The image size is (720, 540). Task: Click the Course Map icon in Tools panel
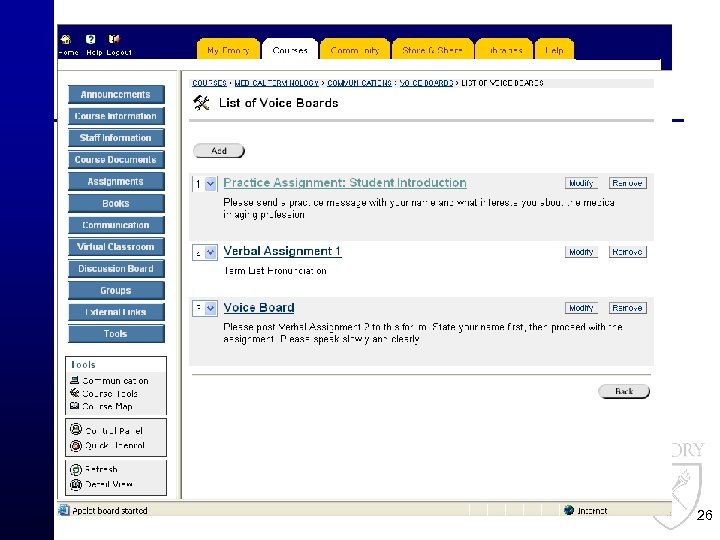[74, 406]
